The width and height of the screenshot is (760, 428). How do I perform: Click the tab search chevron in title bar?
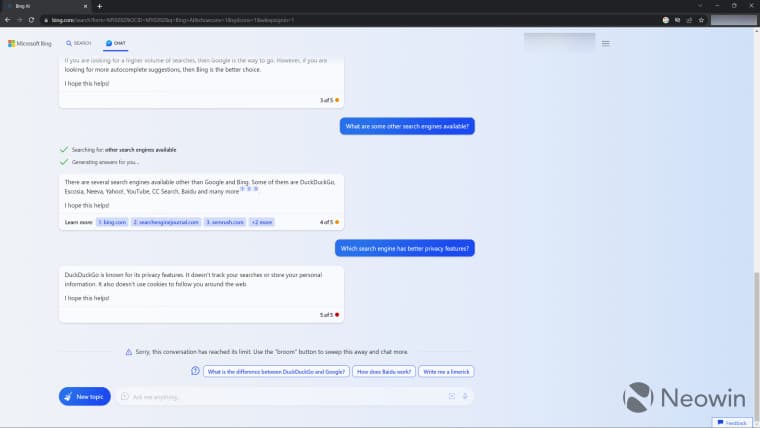click(x=700, y=6)
